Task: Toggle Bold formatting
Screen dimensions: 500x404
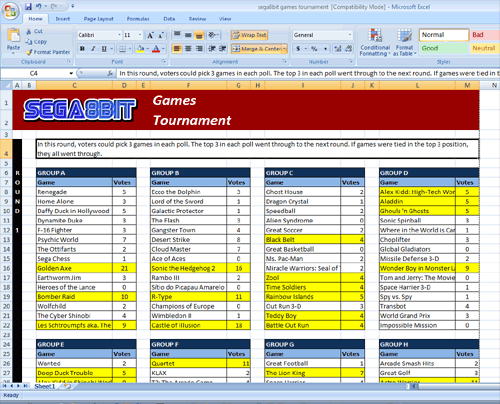Action: (x=82, y=49)
